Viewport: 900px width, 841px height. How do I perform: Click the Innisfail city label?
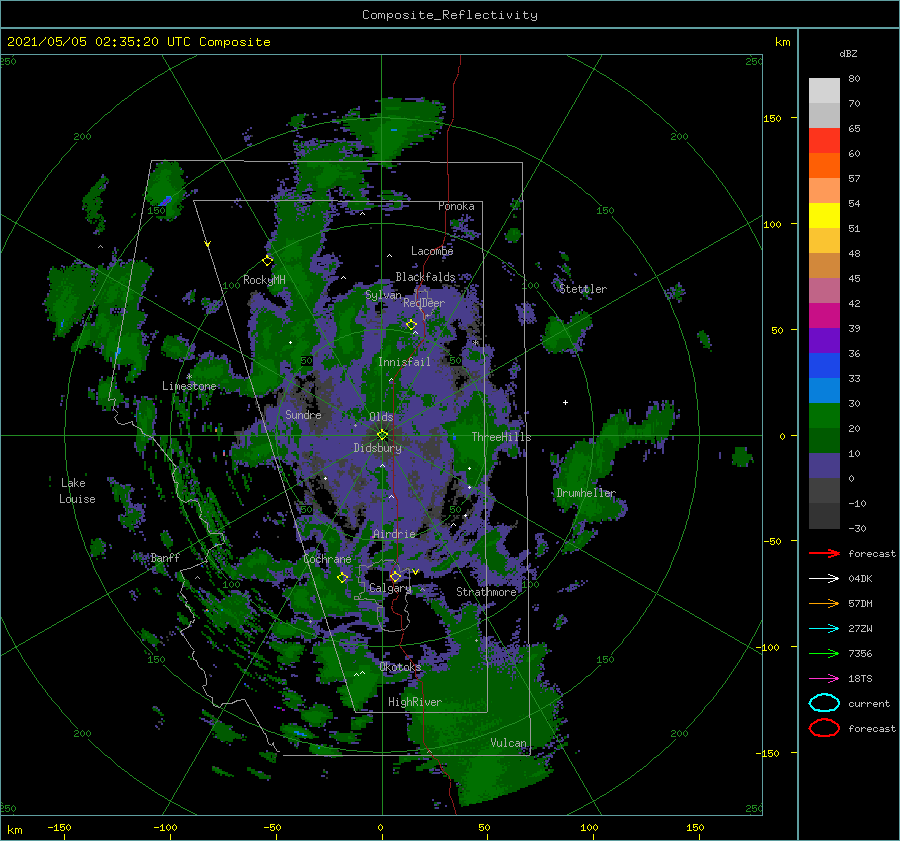pos(404,362)
